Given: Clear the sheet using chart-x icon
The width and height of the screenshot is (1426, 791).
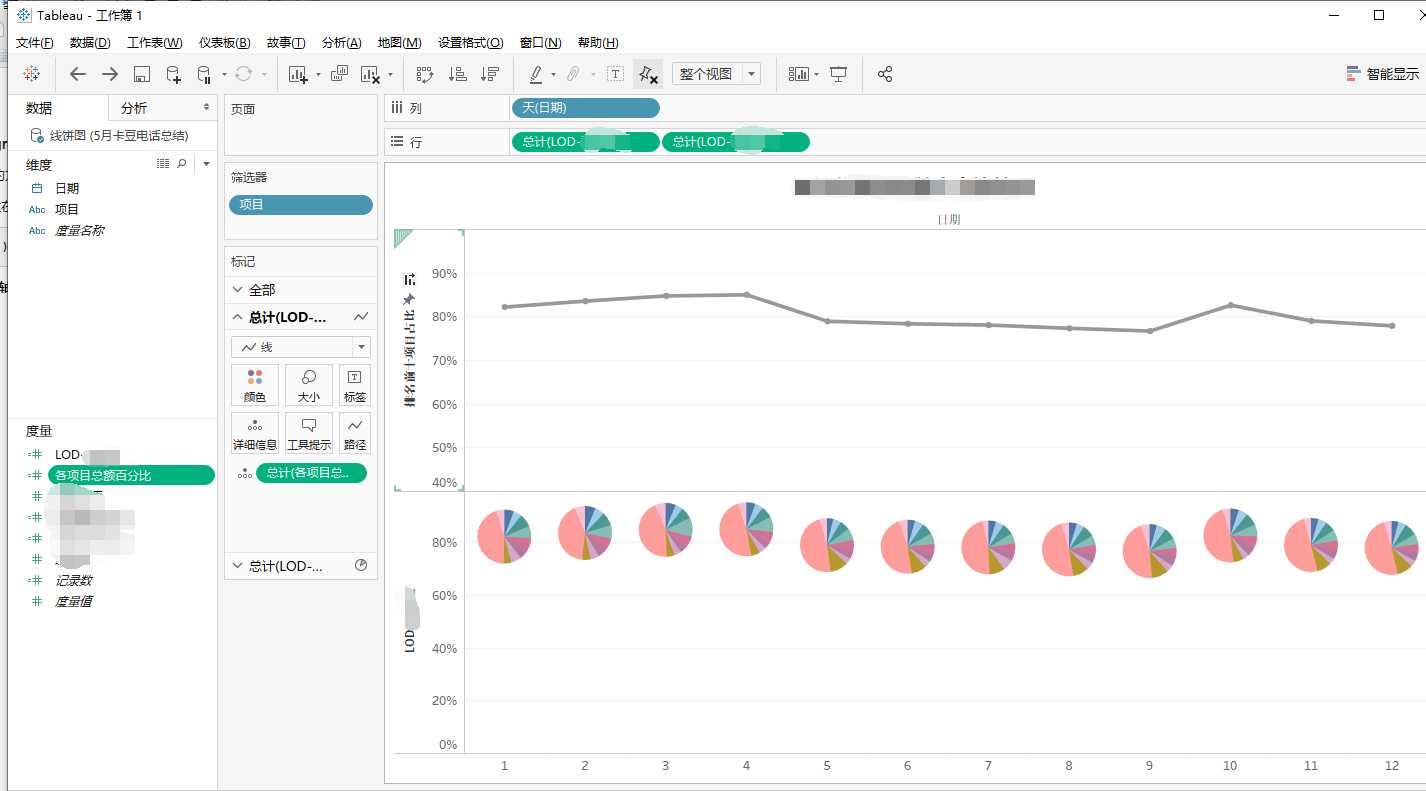Looking at the screenshot, I should click(x=370, y=74).
